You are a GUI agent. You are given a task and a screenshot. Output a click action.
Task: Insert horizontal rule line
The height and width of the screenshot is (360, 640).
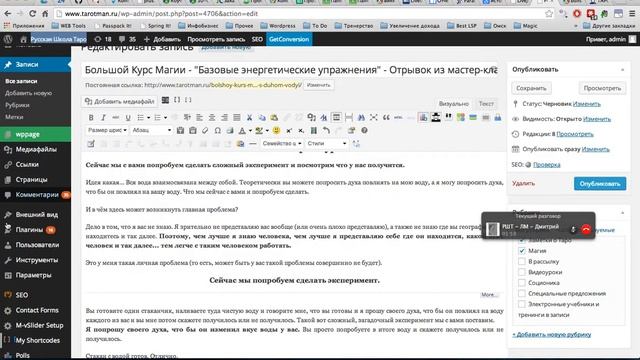253,144
